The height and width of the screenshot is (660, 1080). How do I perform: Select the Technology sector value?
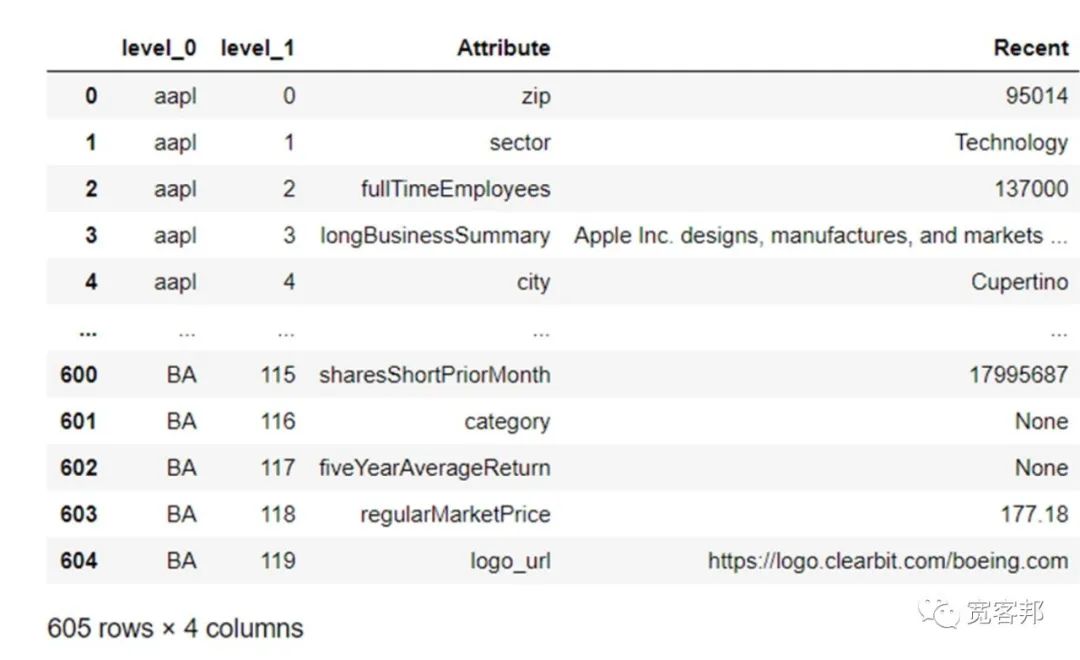pos(1011,143)
